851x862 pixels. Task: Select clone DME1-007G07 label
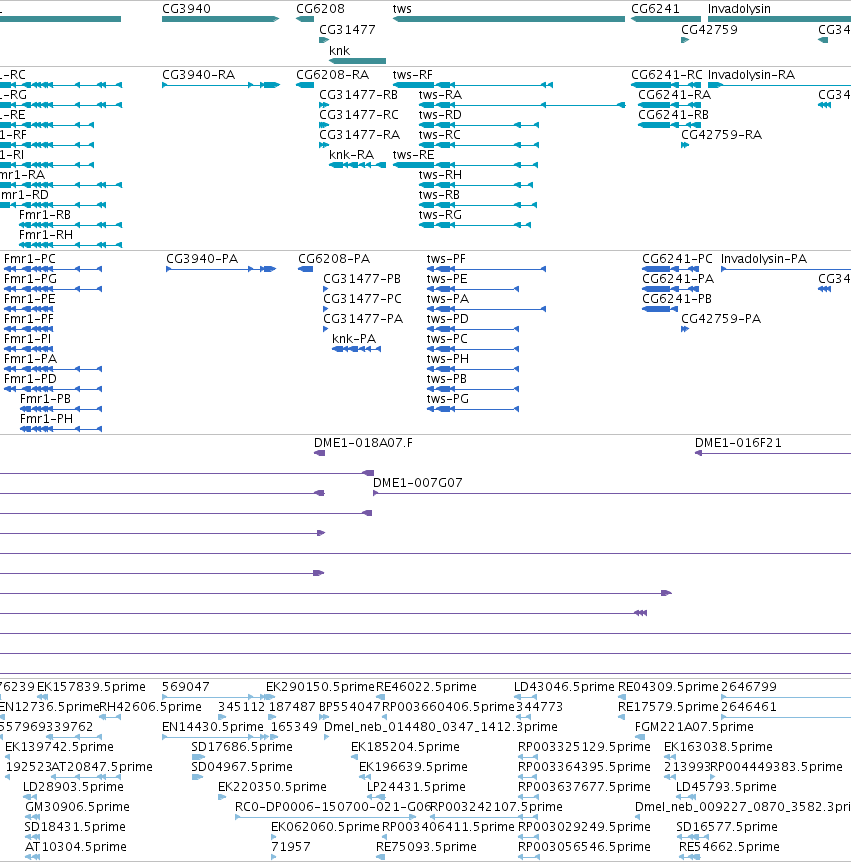(x=418, y=483)
